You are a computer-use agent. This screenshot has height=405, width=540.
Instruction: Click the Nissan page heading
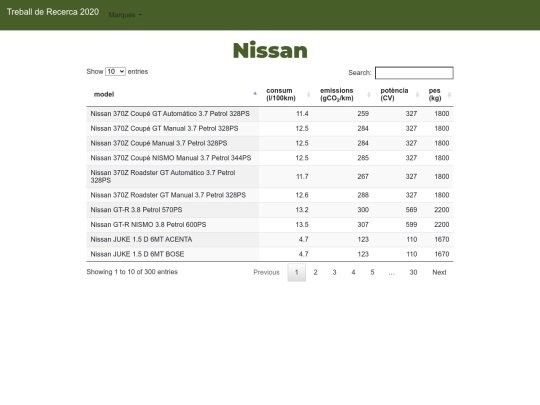tap(270, 51)
